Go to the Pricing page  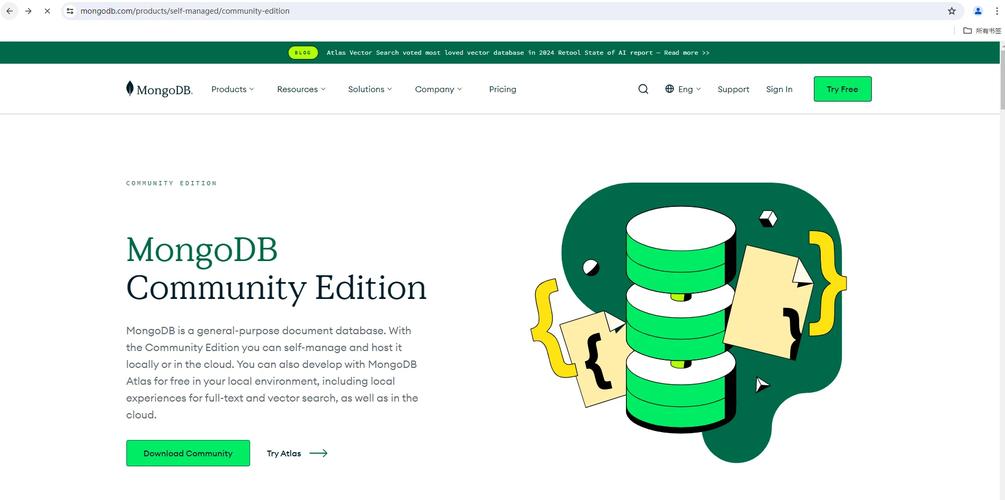(x=502, y=89)
